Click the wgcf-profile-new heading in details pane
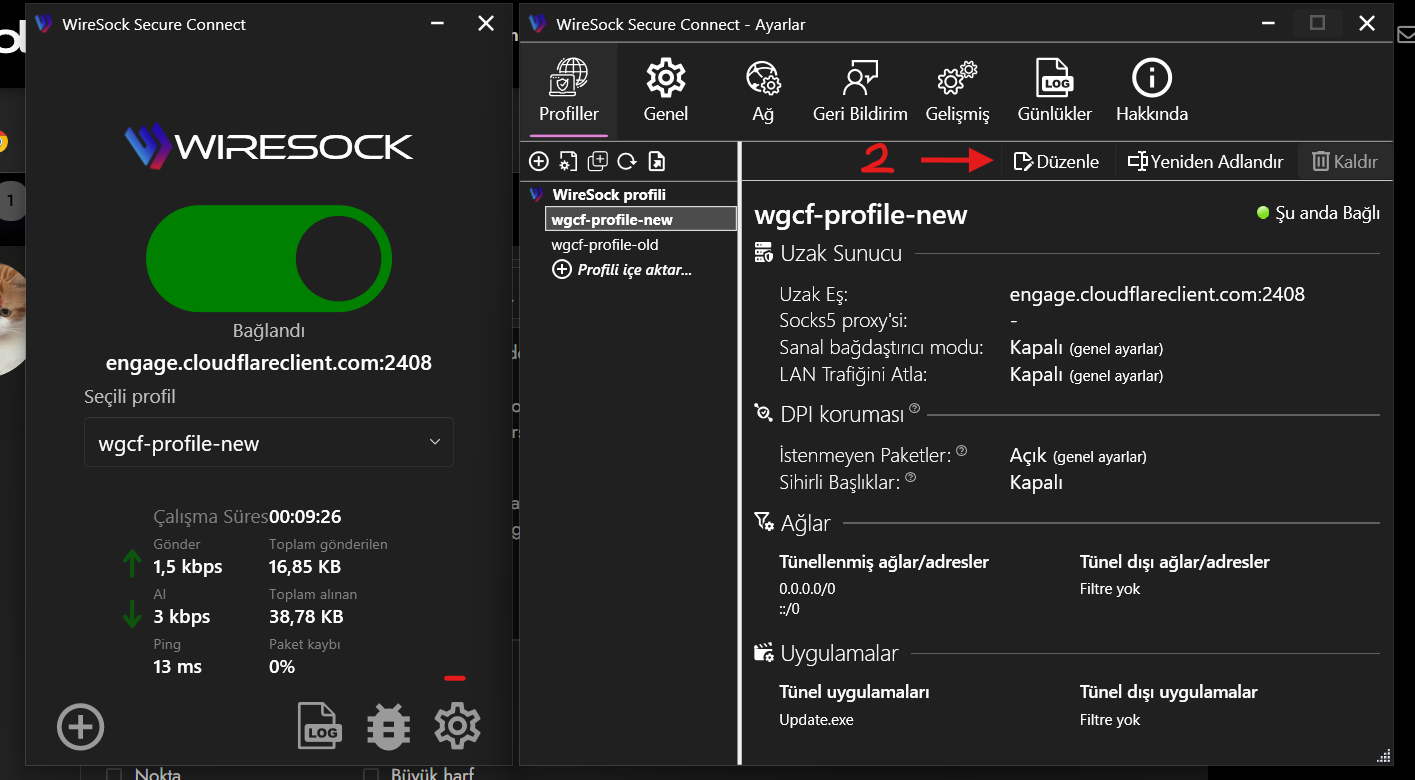Image resolution: width=1415 pixels, height=780 pixels. pyautogui.click(x=861, y=215)
